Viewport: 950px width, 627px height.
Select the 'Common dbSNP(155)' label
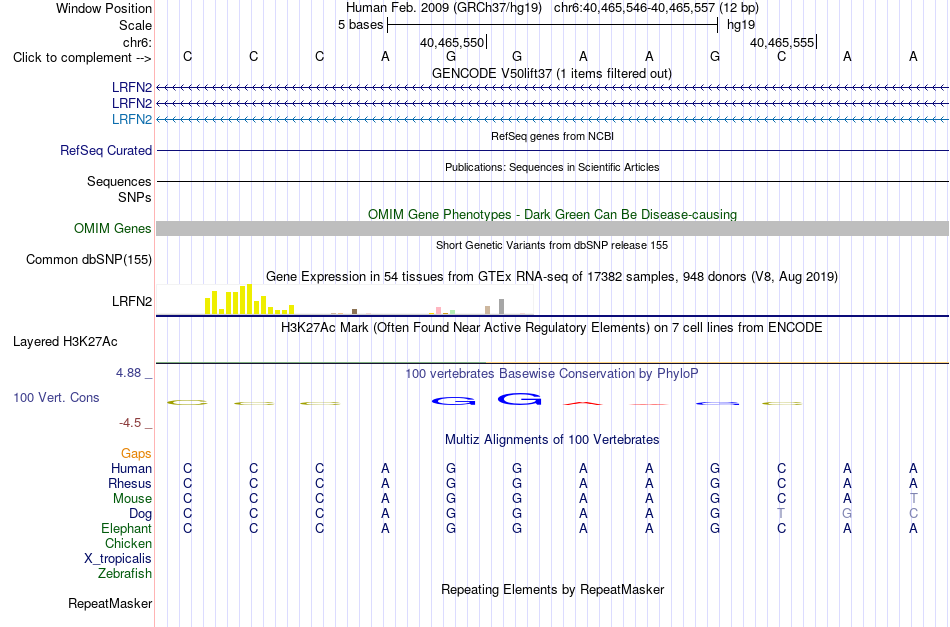coord(88,259)
